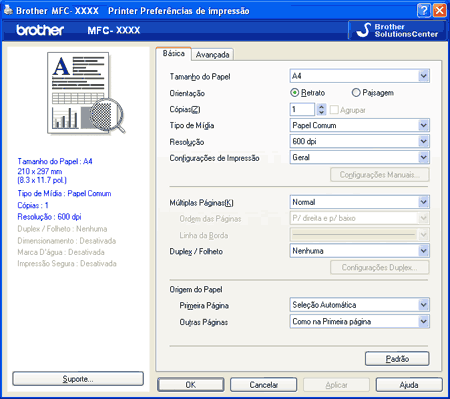This screenshot has height=399, width=450.
Task: Click the 'Tamanho do Papel : A4' summary text
Action: click(55, 161)
